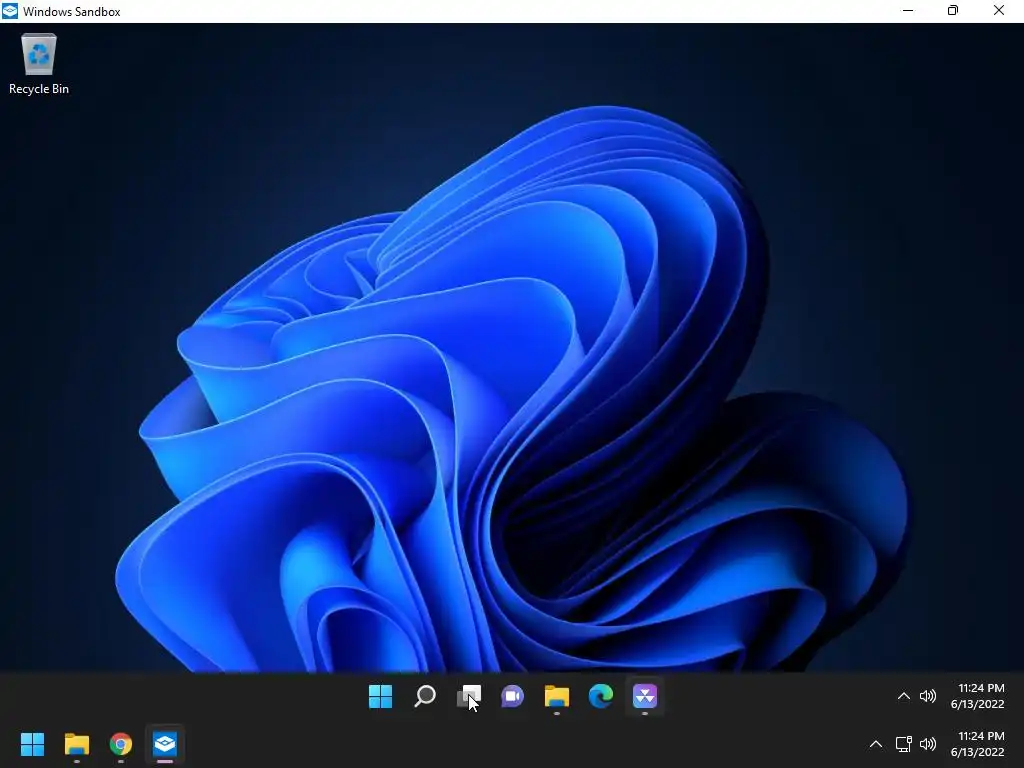Open the host clock and date
This screenshot has height=768, width=1024.
point(977,744)
